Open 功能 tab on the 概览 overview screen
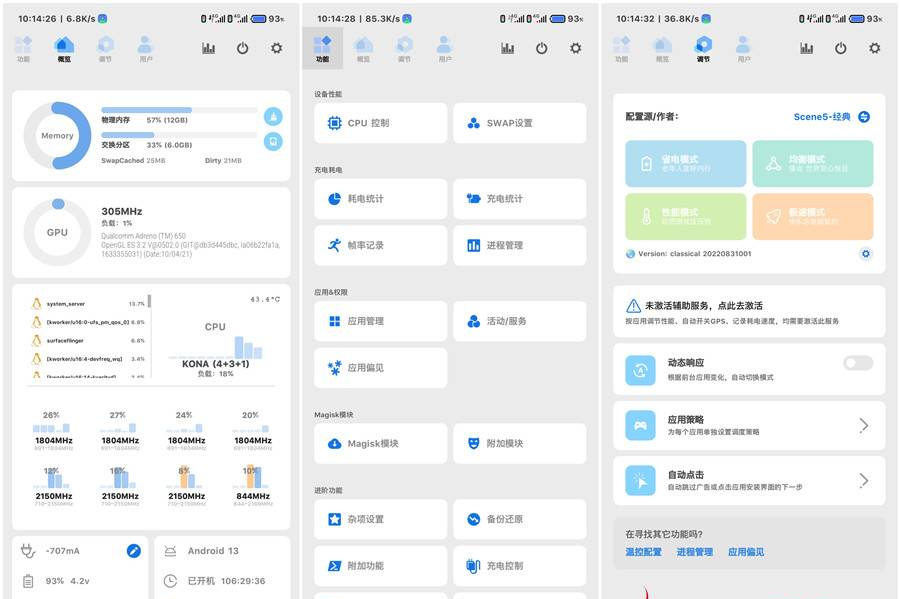 [24, 49]
